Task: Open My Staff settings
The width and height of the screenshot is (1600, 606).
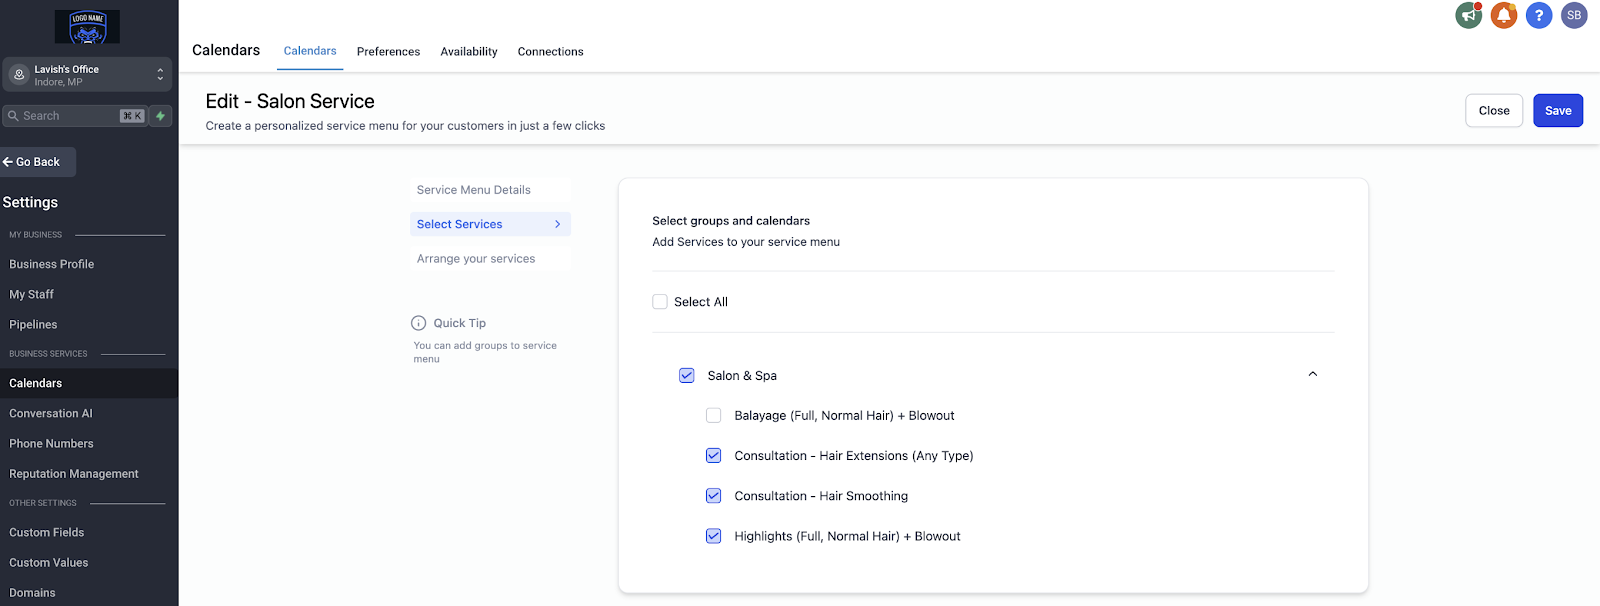Action: click(31, 295)
